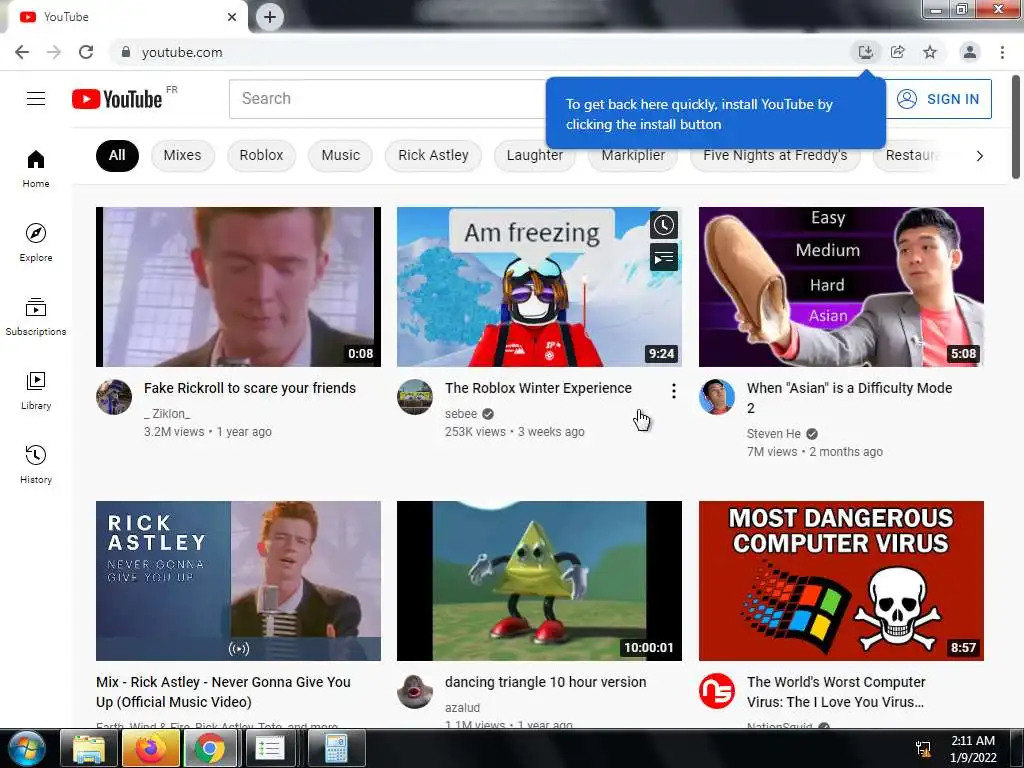Open the Calculator taskbar icon
1024x768 pixels.
coord(336,748)
